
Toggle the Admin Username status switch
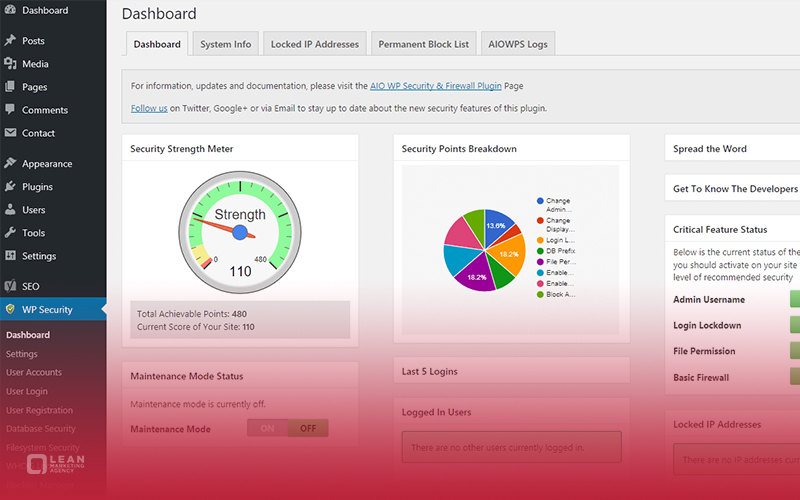[795, 299]
